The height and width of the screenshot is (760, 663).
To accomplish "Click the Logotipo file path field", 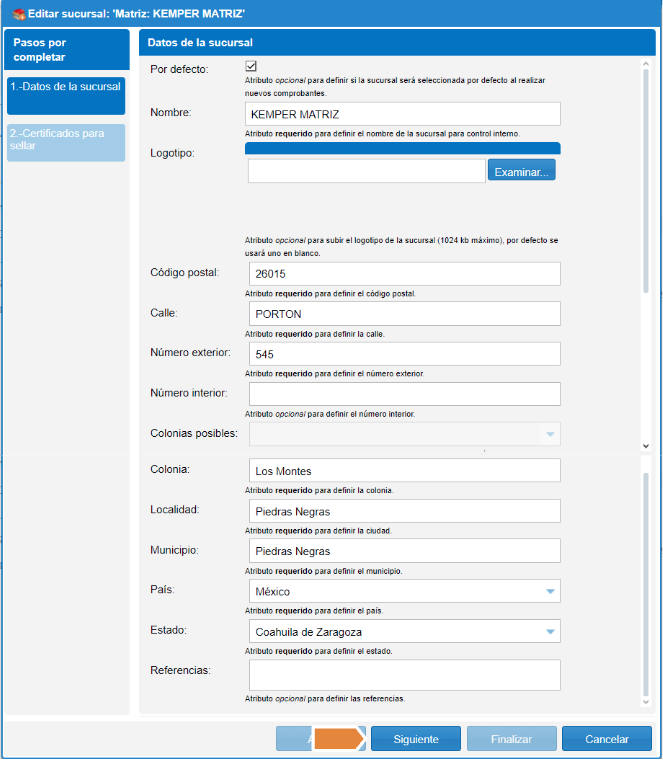I will (366, 171).
